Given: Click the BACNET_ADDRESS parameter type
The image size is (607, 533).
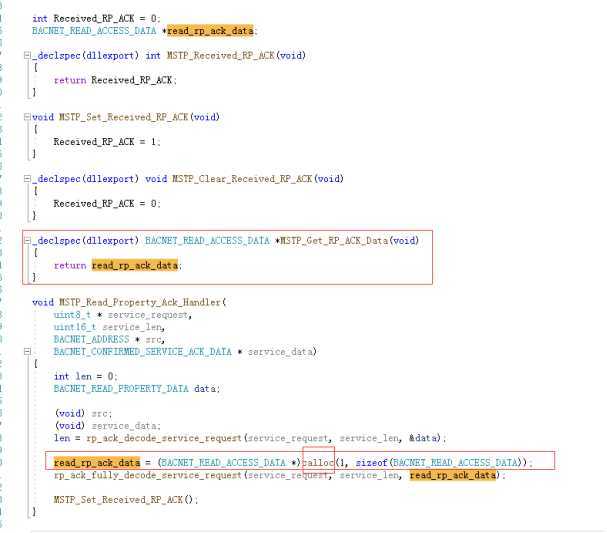Looking at the screenshot, I should pyautogui.click(x=91, y=339).
